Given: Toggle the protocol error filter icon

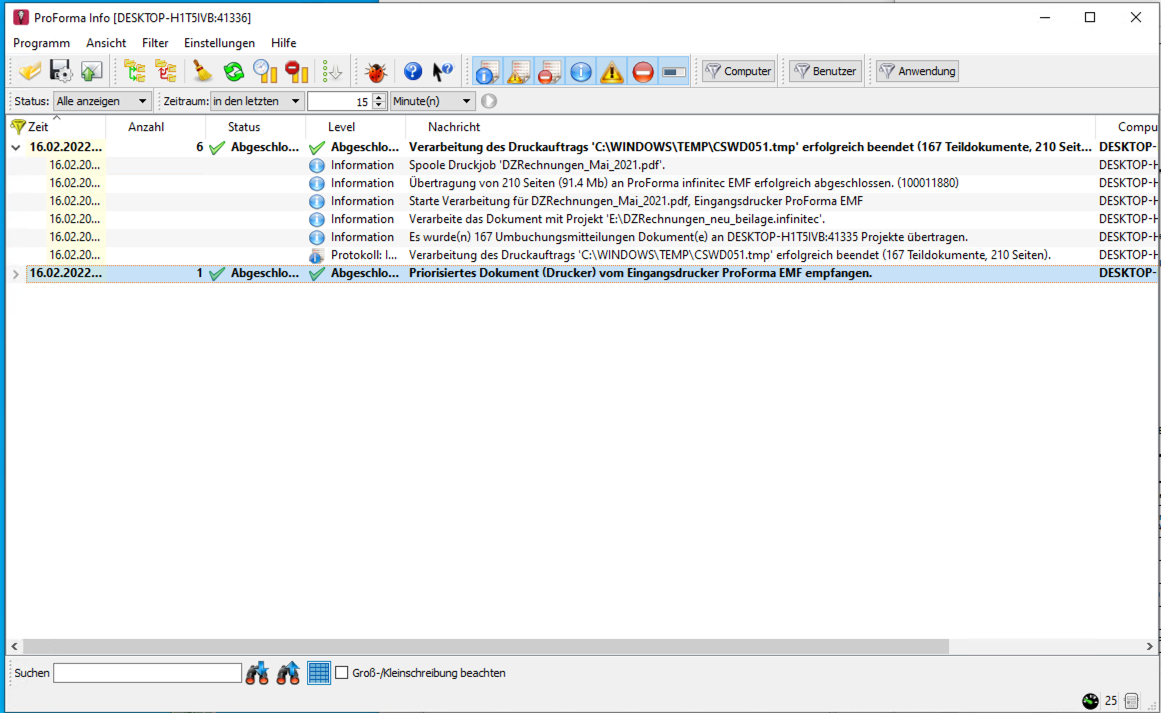Looking at the screenshot, I should pyautogui.click(x=549, y=72).
